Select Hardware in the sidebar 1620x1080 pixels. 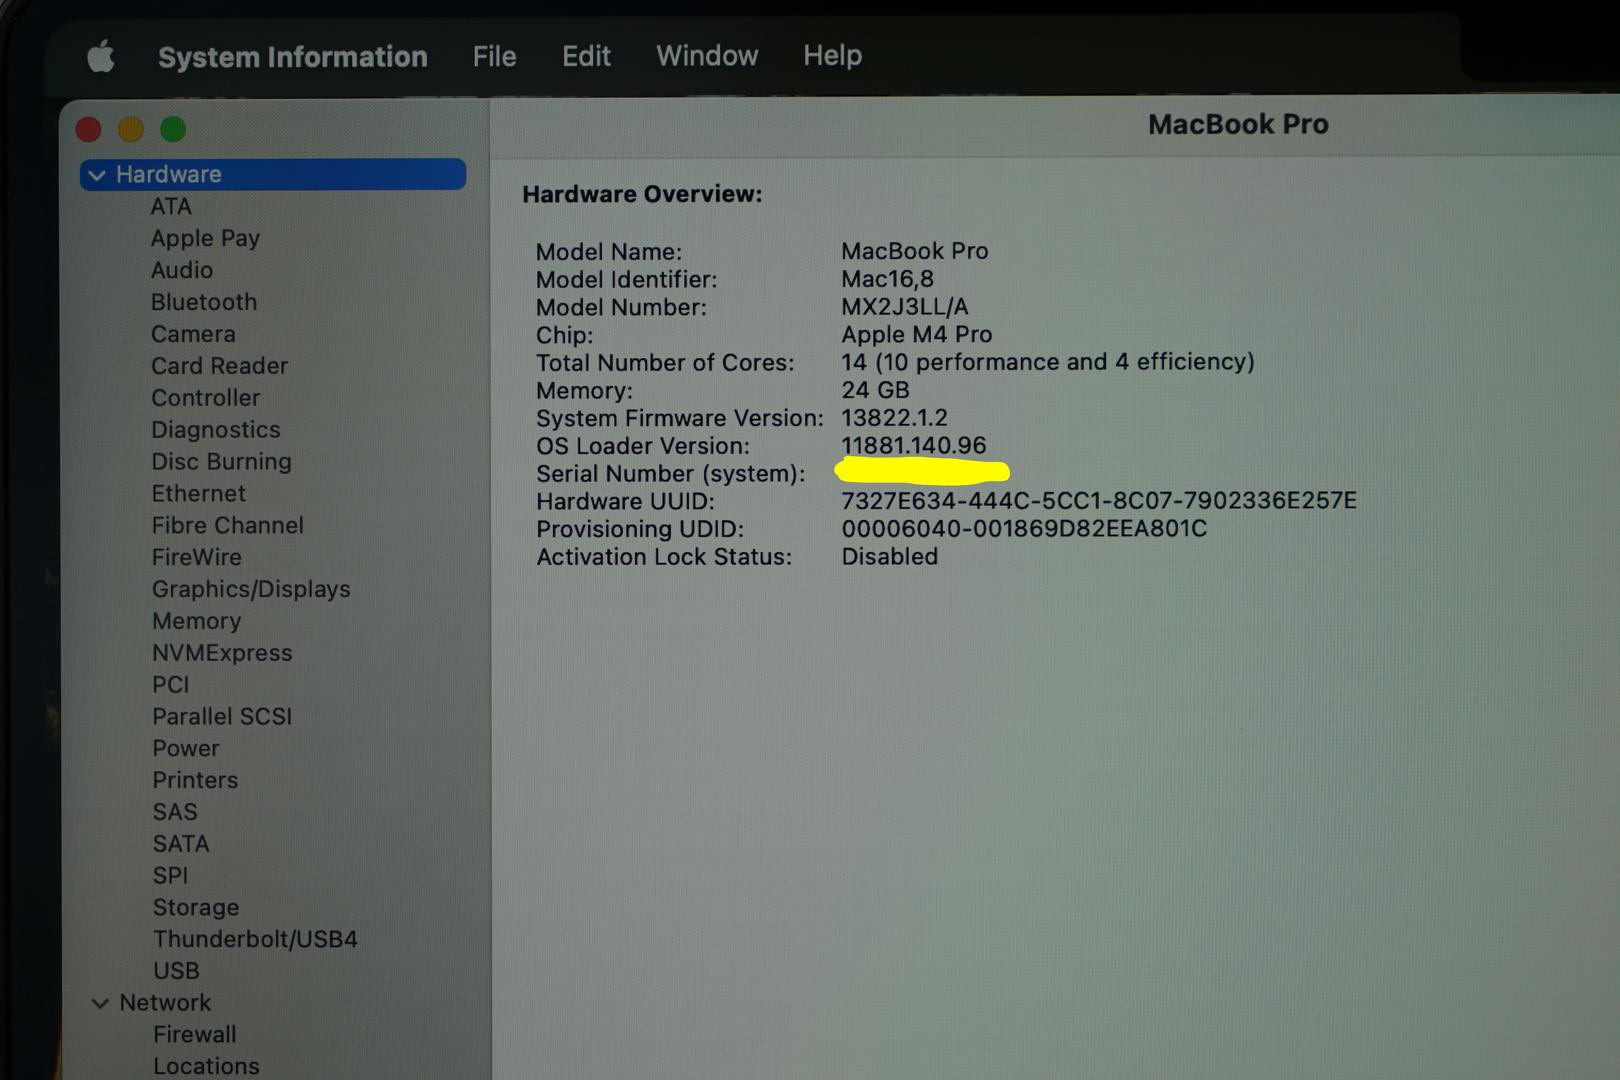(x=273, y=174)
